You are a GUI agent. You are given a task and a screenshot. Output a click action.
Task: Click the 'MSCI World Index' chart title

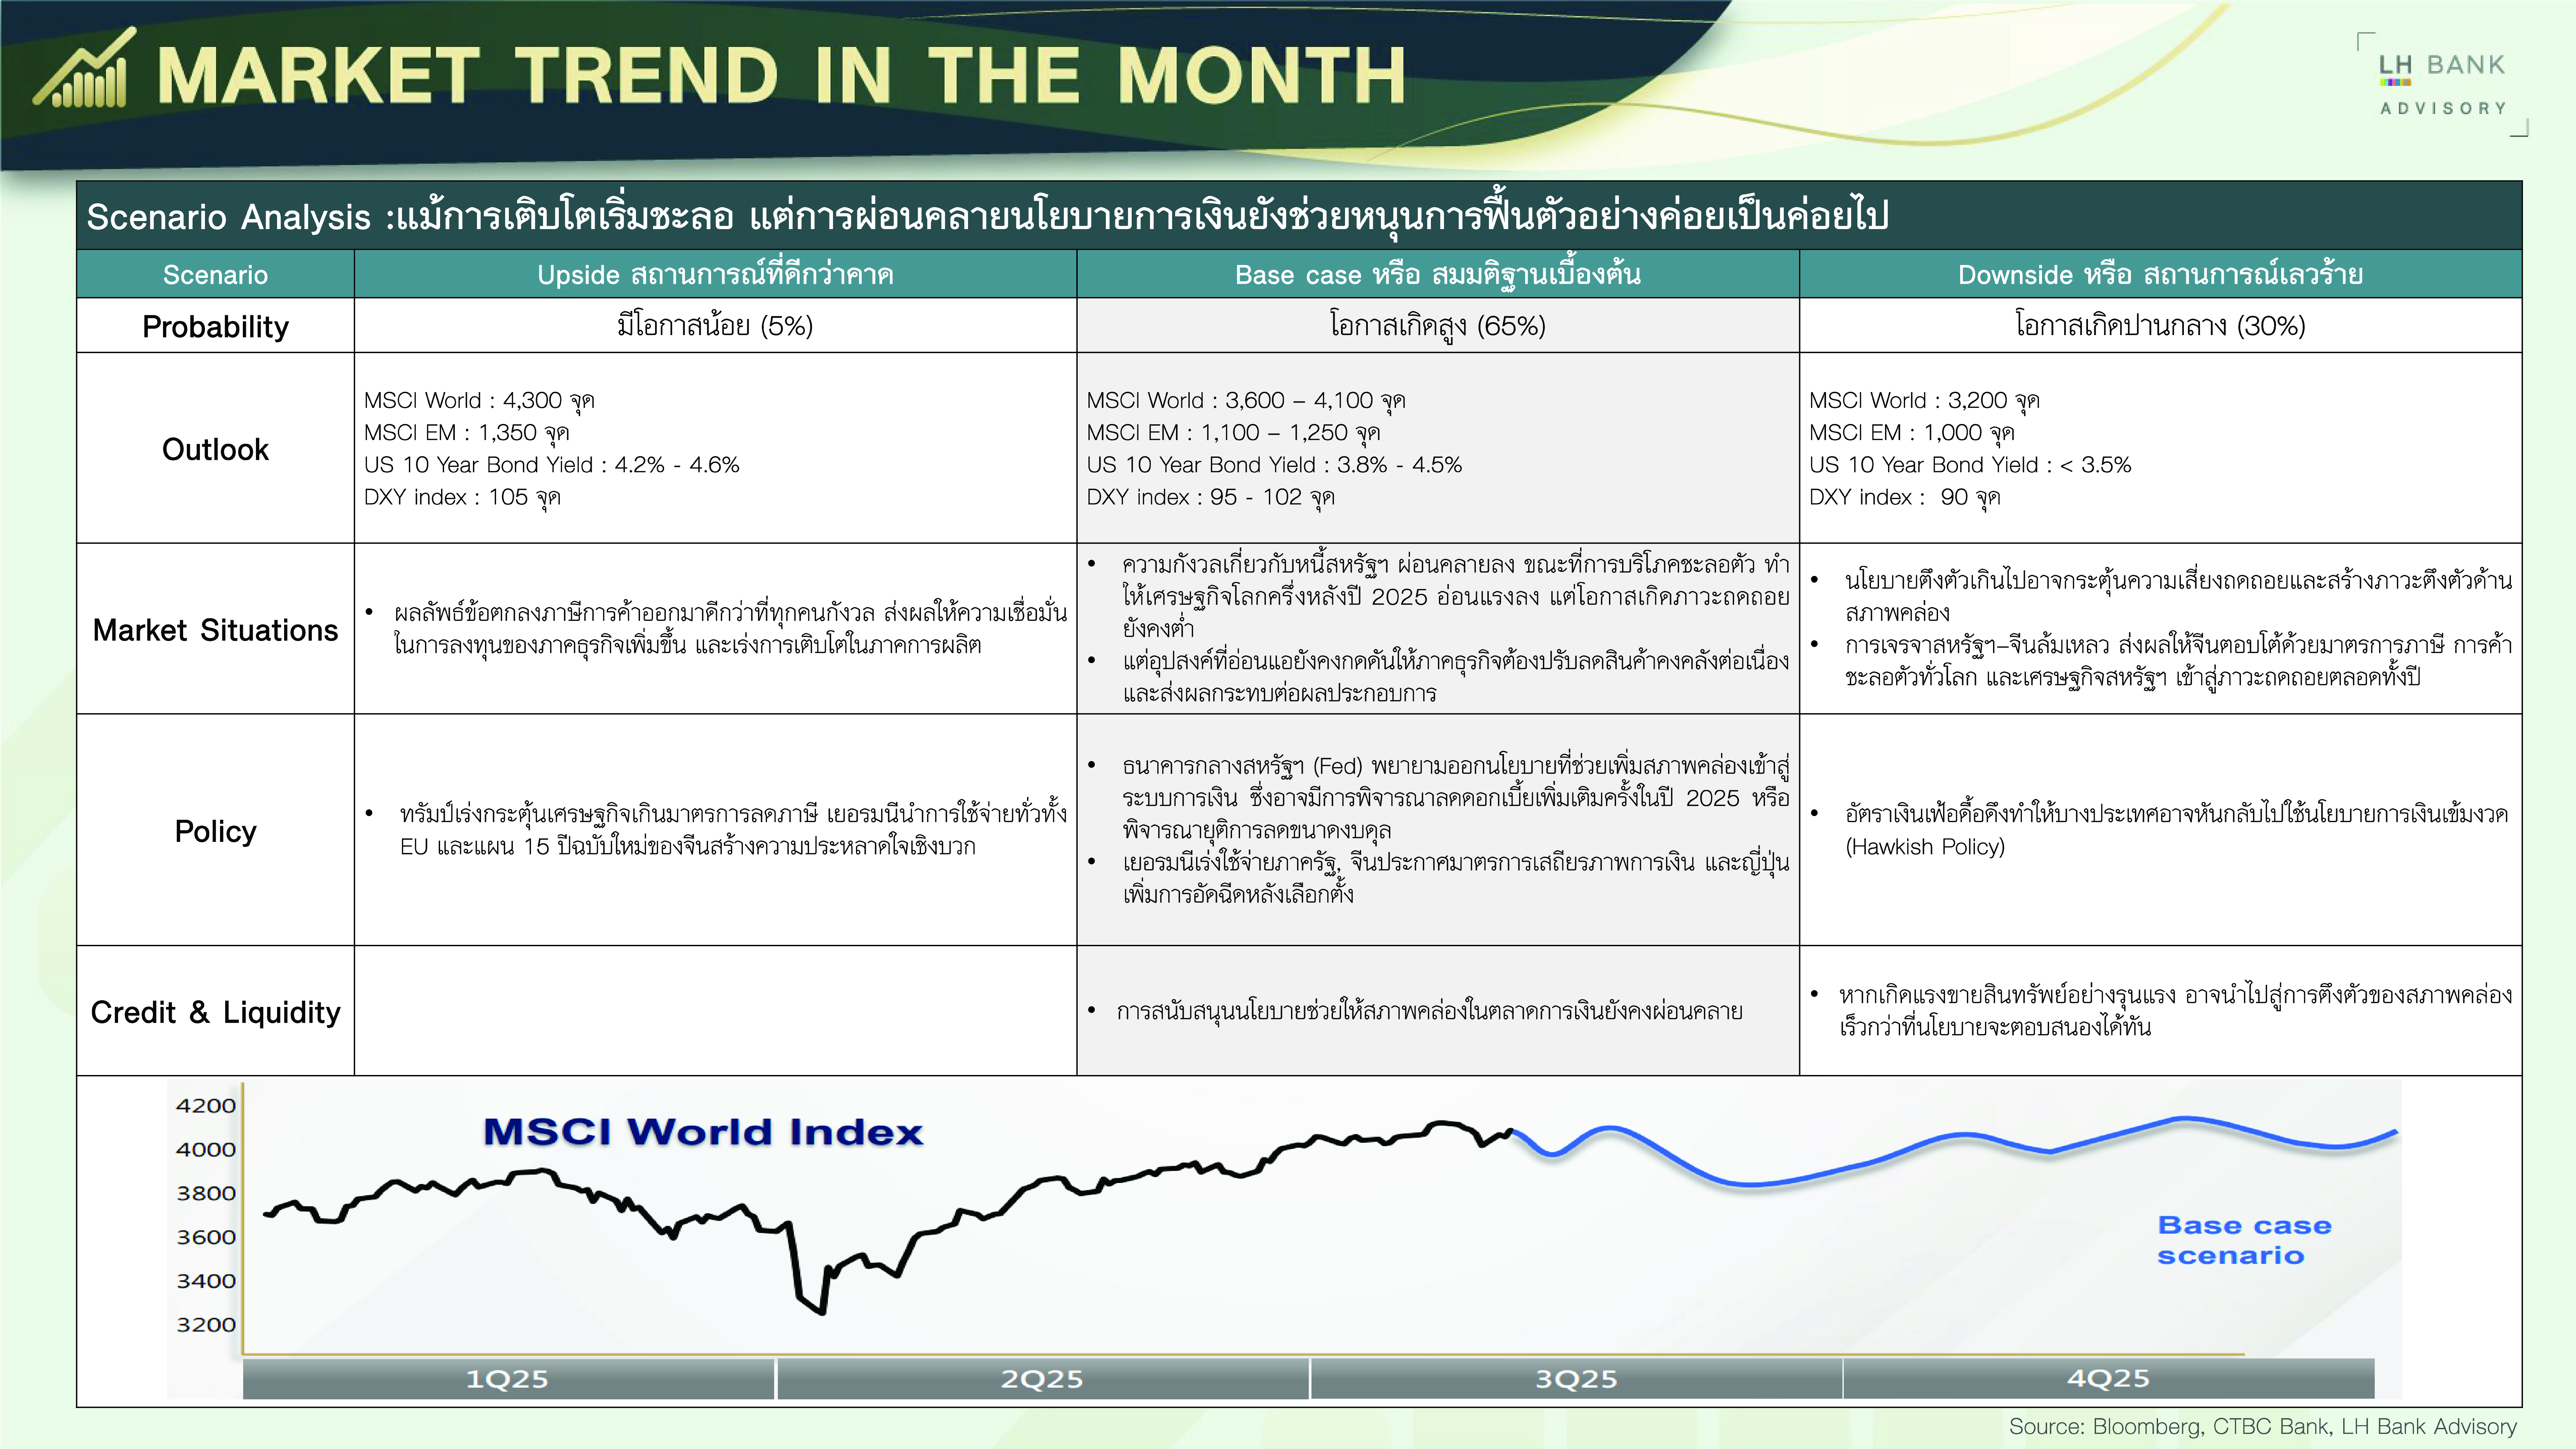coord(703,1132)
